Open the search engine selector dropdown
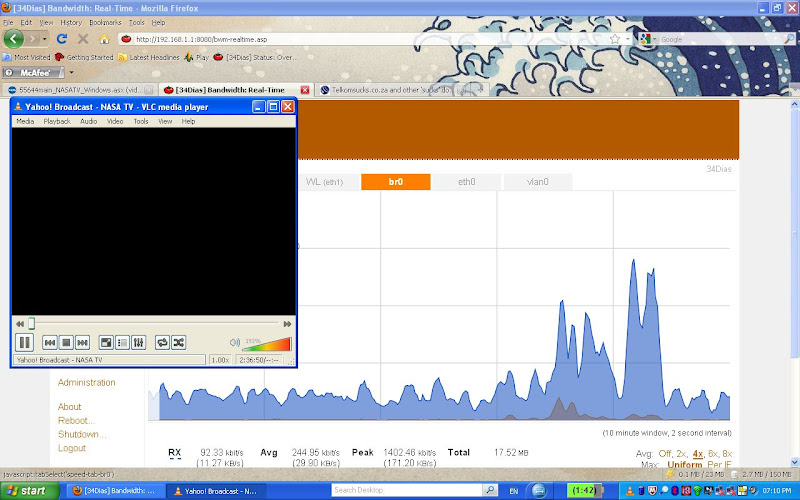Image resolution: width=800 pixels, height=500 pixels. 647,39
